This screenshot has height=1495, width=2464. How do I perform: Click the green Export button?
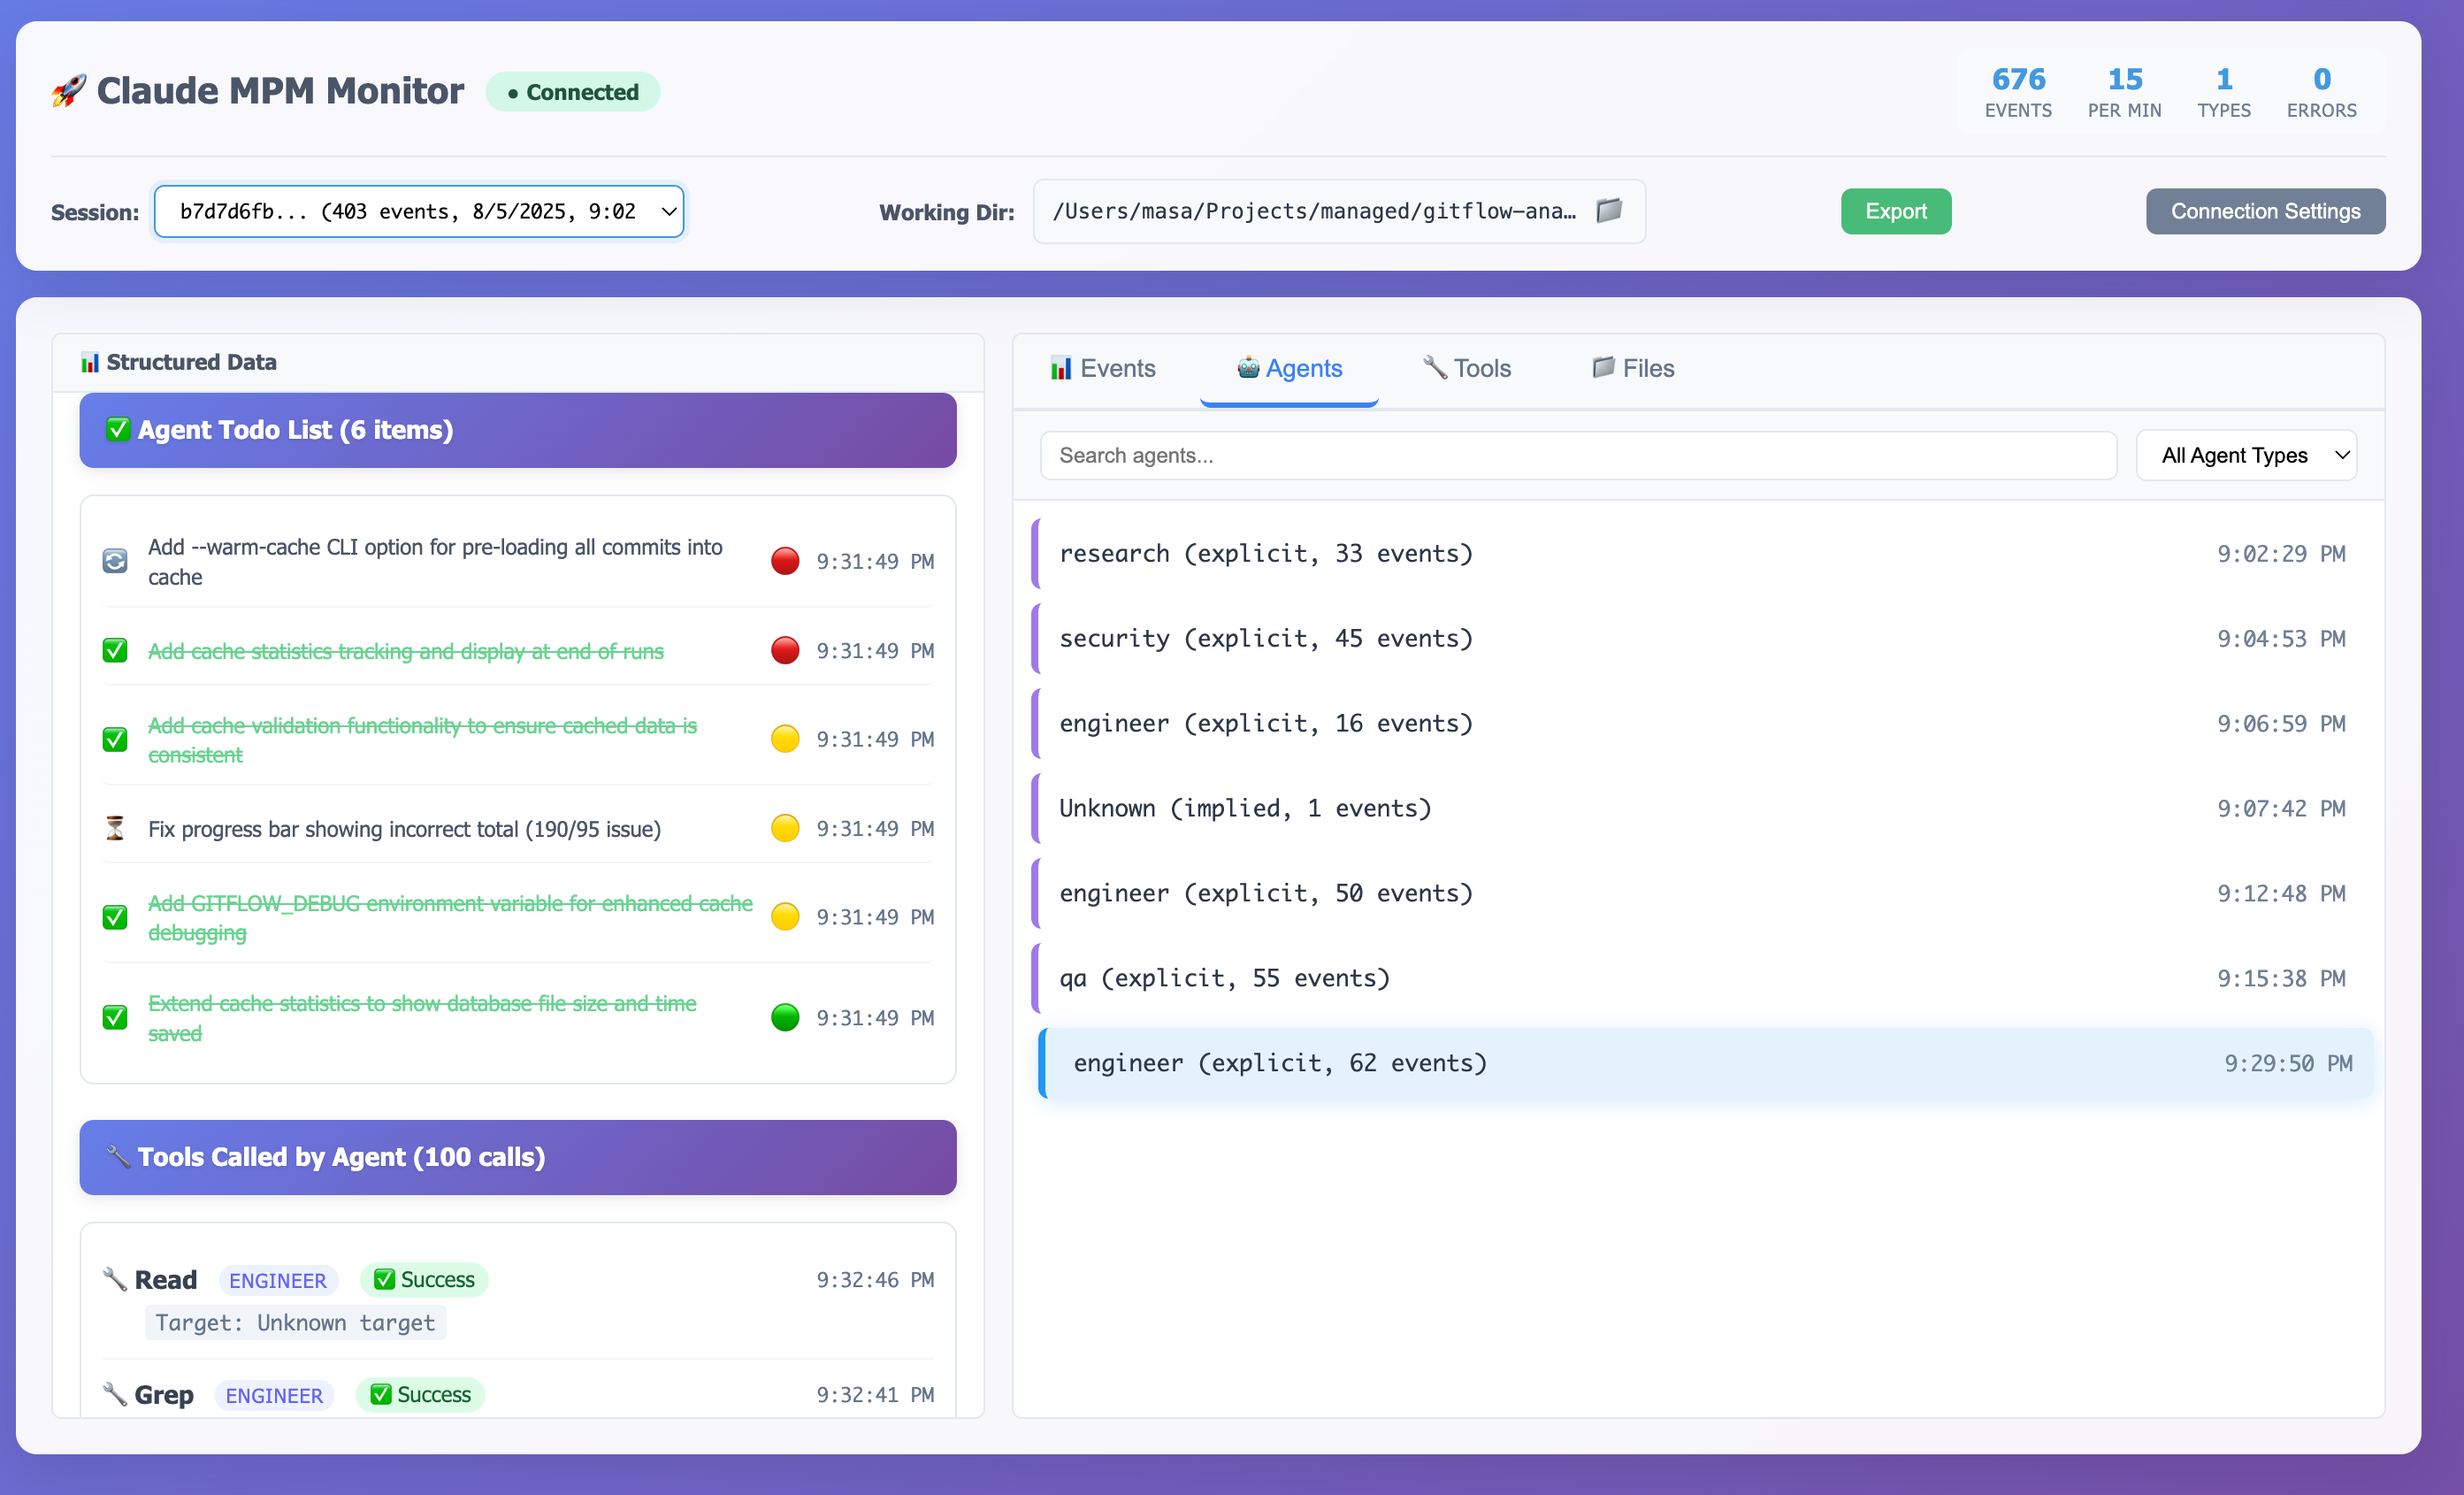click(x=1895, y=211)
